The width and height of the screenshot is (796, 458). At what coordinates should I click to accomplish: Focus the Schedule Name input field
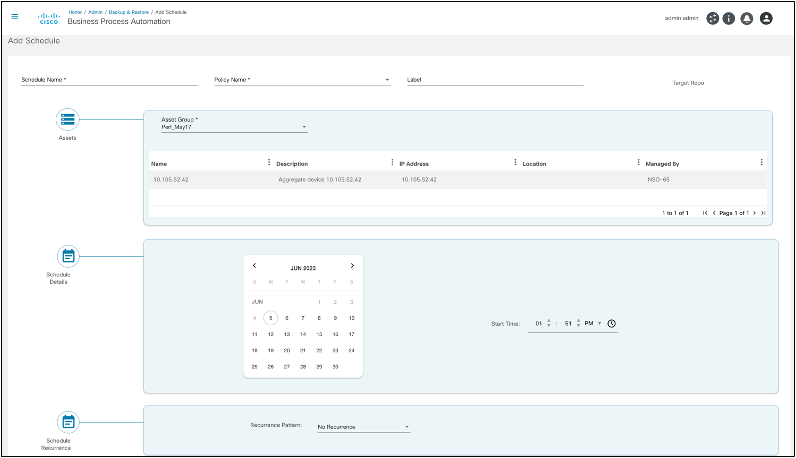pyautogui.click(x=109, y=80)
